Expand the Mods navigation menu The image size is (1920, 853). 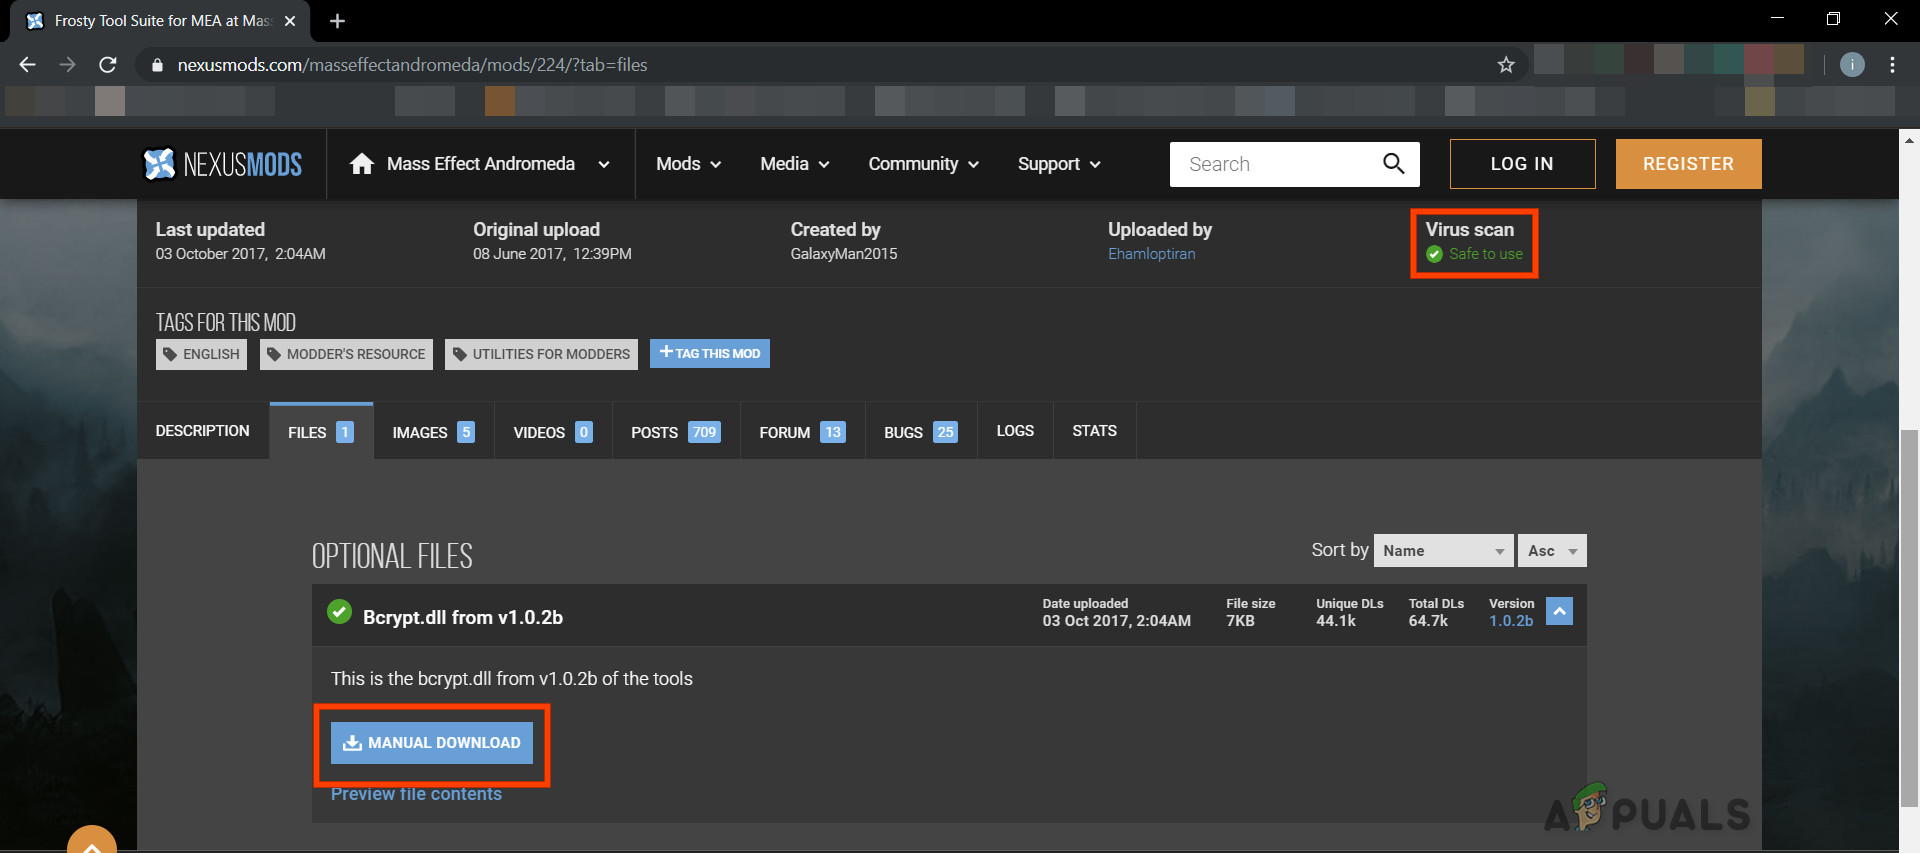[688, 164]
